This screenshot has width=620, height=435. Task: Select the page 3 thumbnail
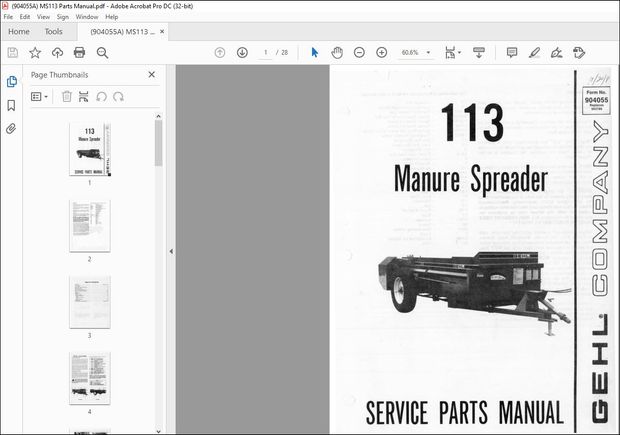pyautogui.click(x=89, y=302)
